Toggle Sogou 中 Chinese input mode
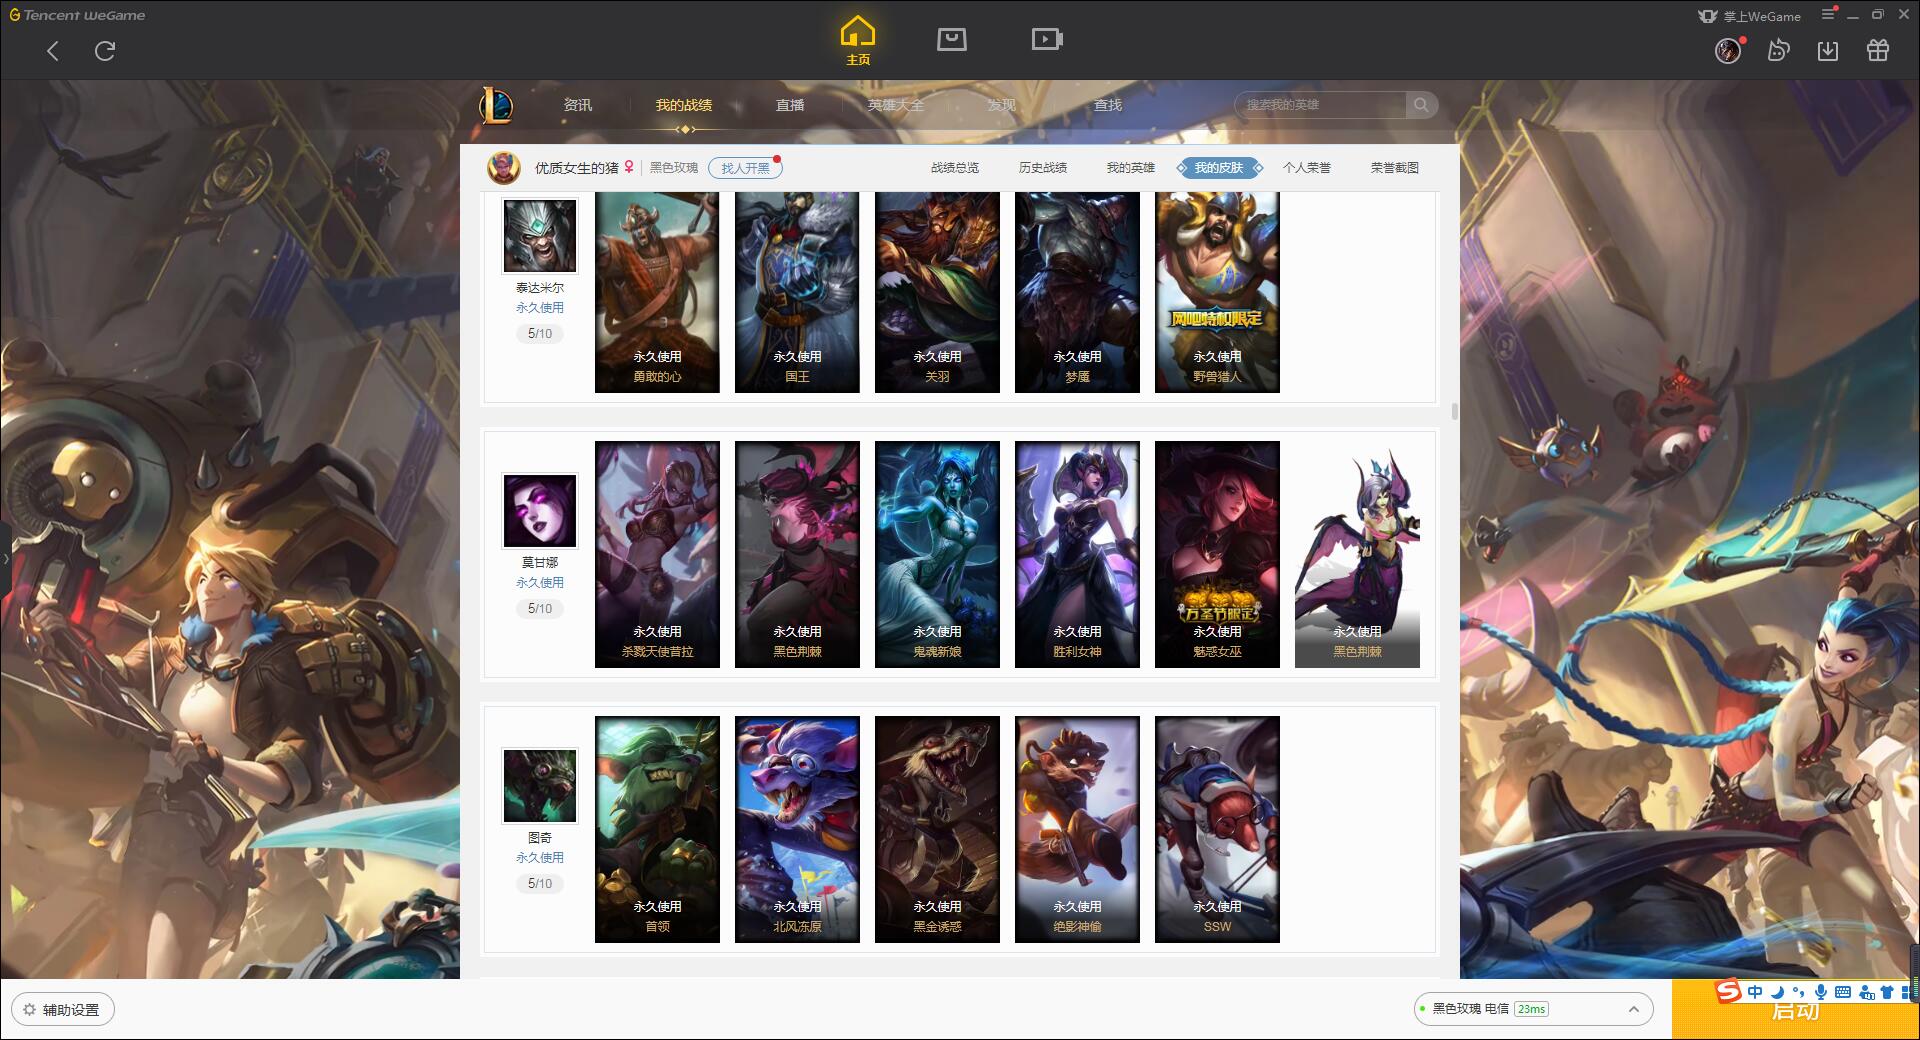The image size is (1920, 1040). pyautogui.click(x=1755, y=992)
